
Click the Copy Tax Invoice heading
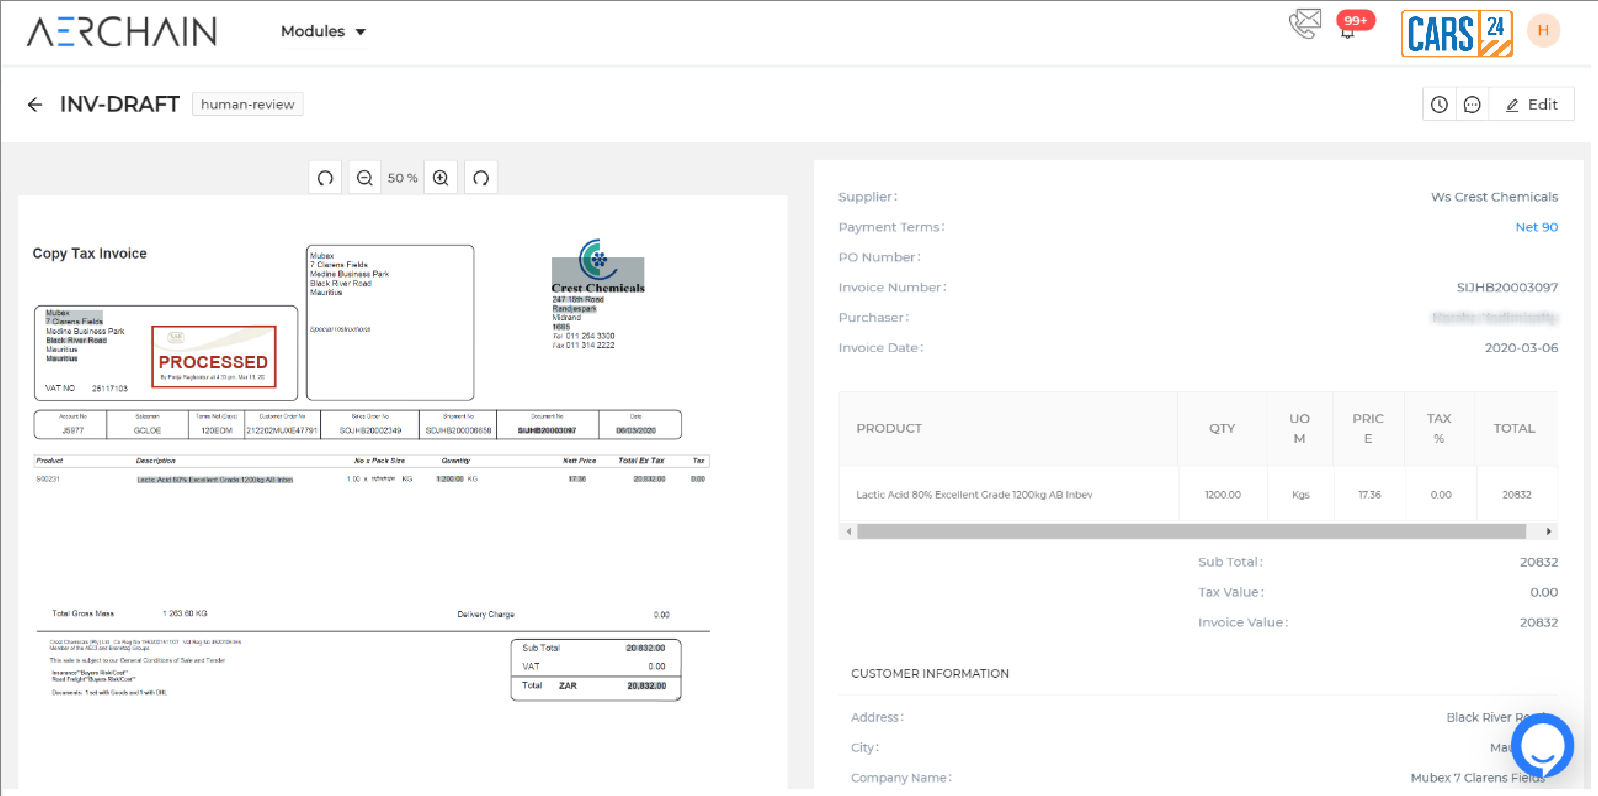89,254
